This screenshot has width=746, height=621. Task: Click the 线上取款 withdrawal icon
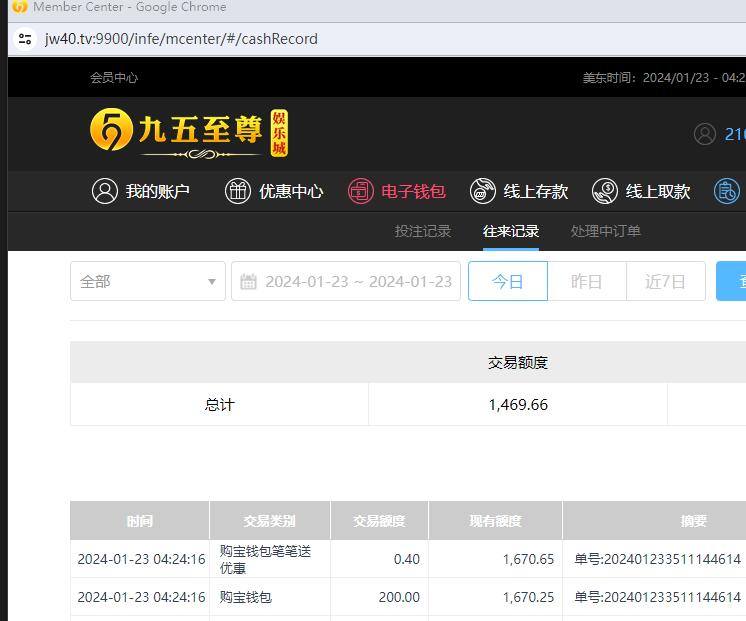click(605, 191)
